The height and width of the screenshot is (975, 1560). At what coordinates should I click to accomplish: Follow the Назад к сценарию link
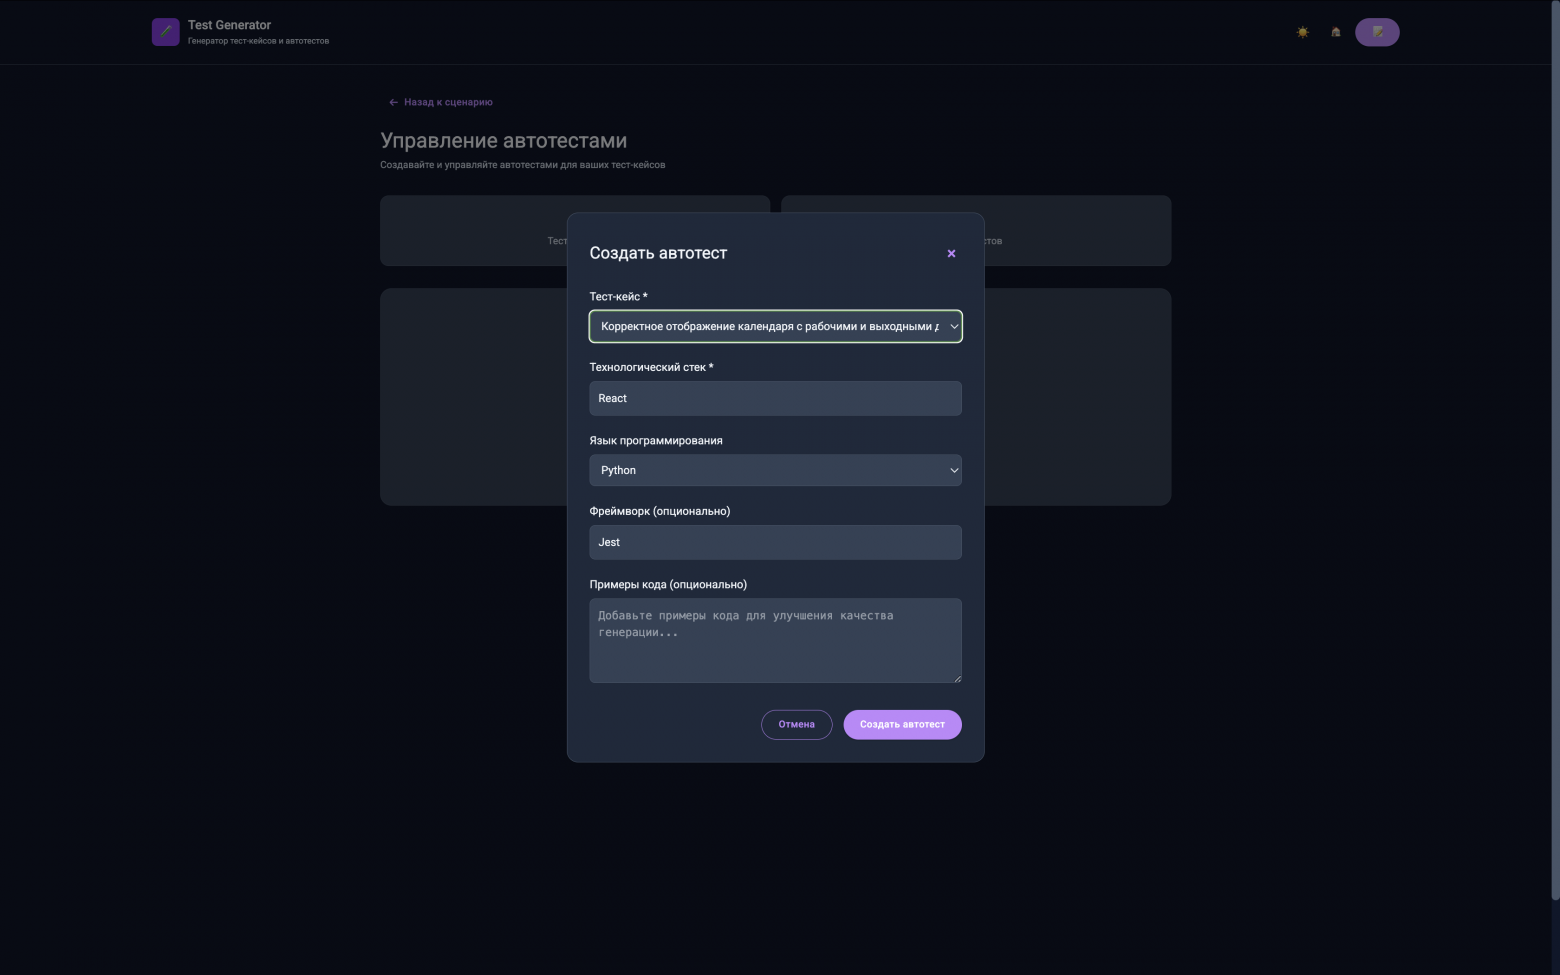tap(448, 102)
